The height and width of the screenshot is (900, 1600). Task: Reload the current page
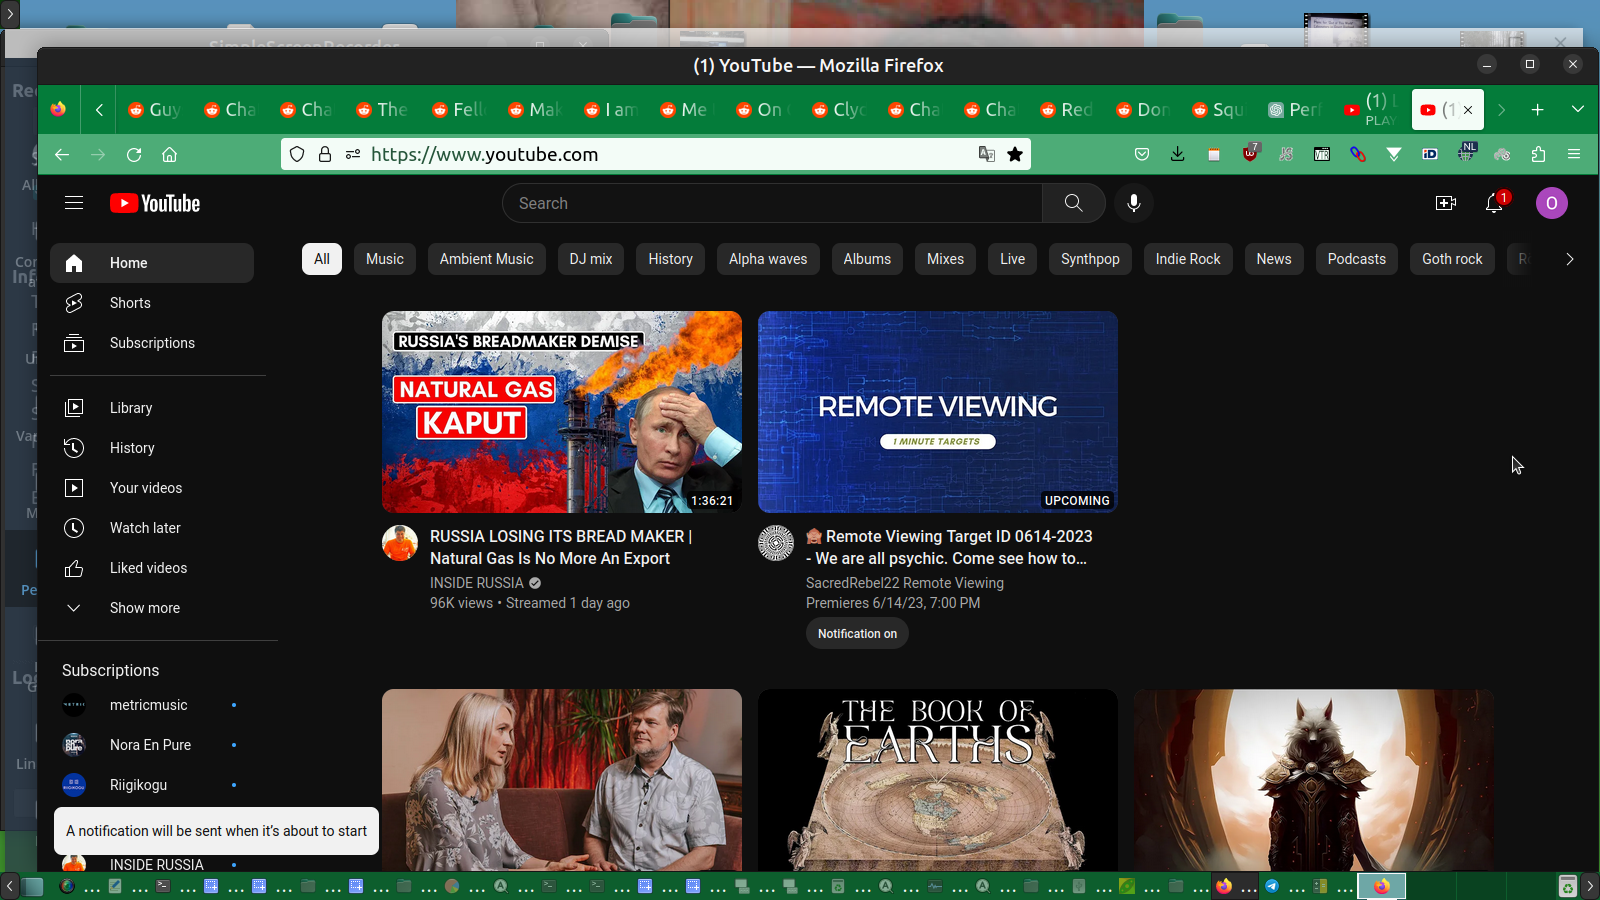click(x=134, y=154)
